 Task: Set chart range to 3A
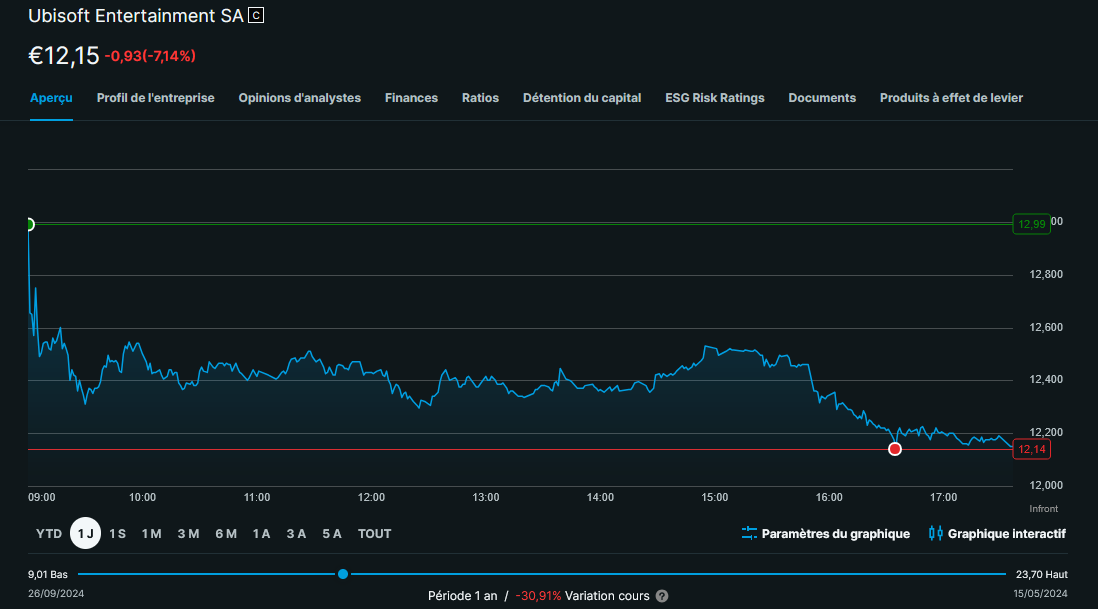[296, 533]
